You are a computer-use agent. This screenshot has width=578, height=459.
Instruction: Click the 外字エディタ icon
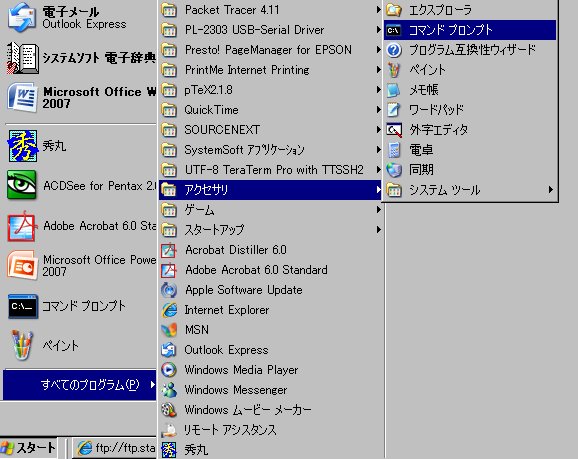(x=394, y=130)
